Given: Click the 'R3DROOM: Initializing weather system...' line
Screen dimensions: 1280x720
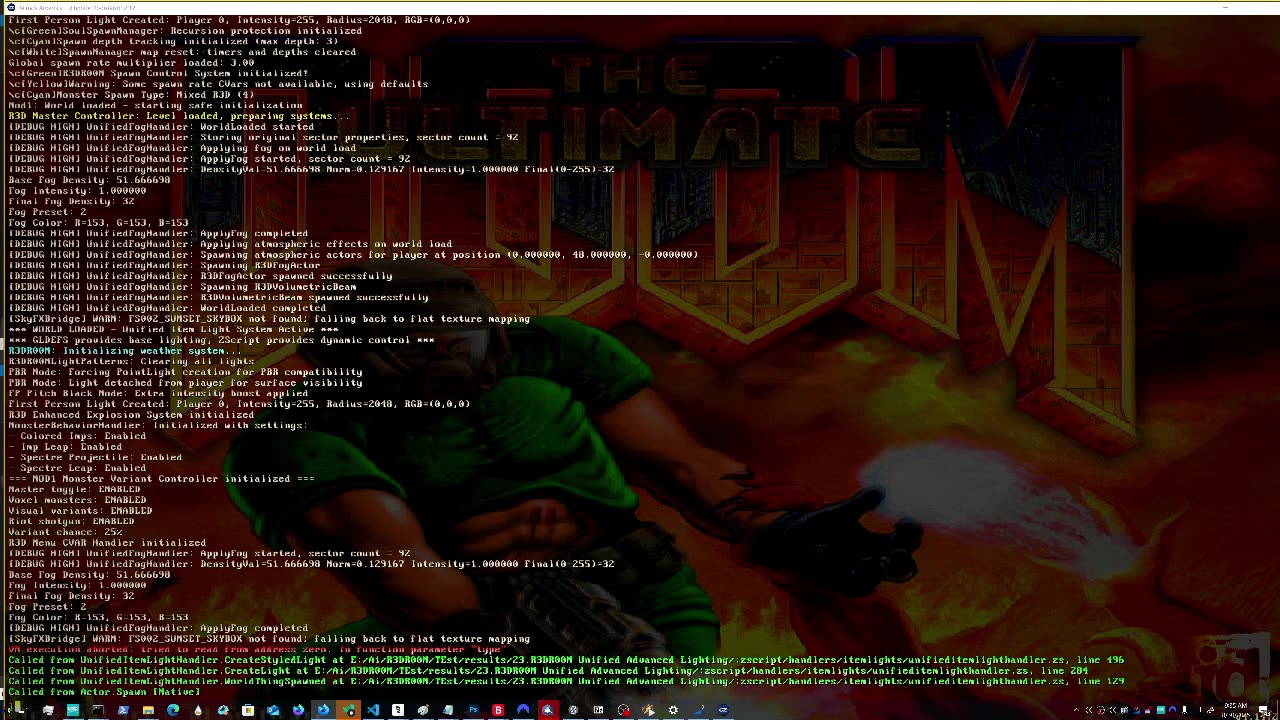Looking at the screenshot, I should point(125,351).
